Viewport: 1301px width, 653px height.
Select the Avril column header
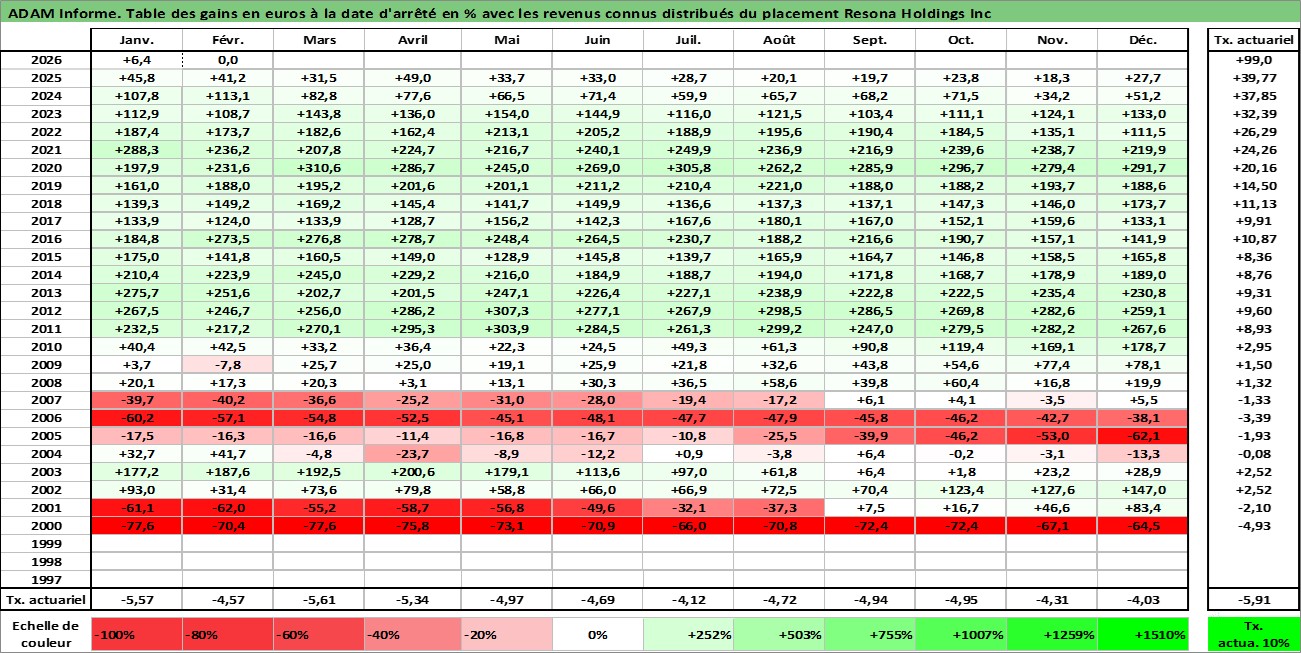tap(412, 40)
